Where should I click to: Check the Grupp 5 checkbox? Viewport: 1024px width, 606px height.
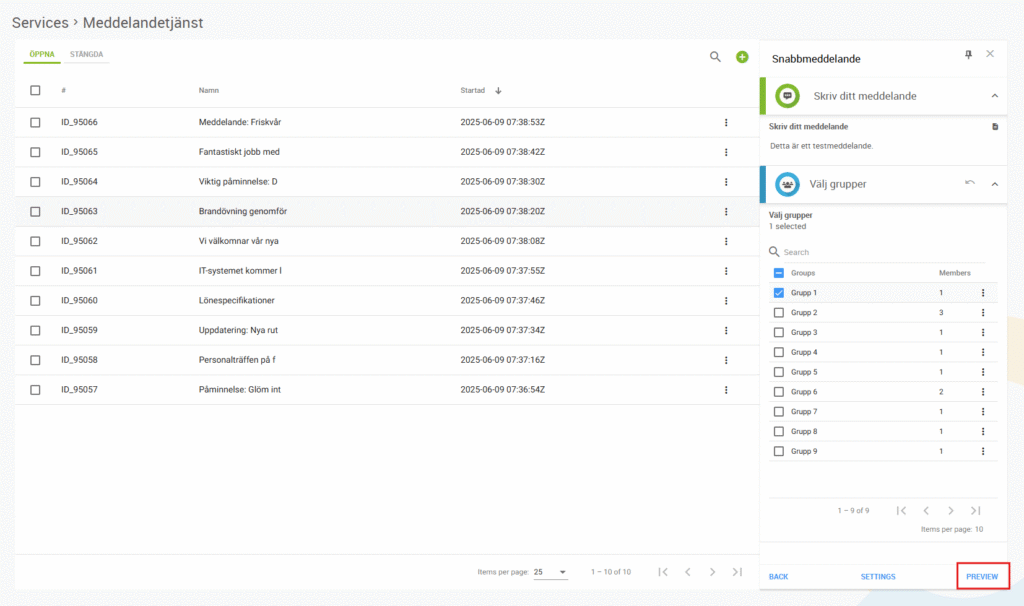click(x=778, y=372)
